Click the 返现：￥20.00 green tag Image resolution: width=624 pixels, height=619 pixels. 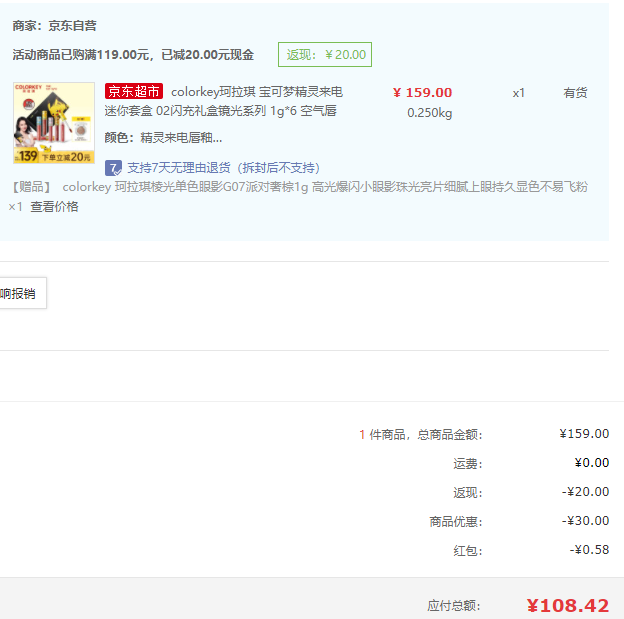click(325, 55)
